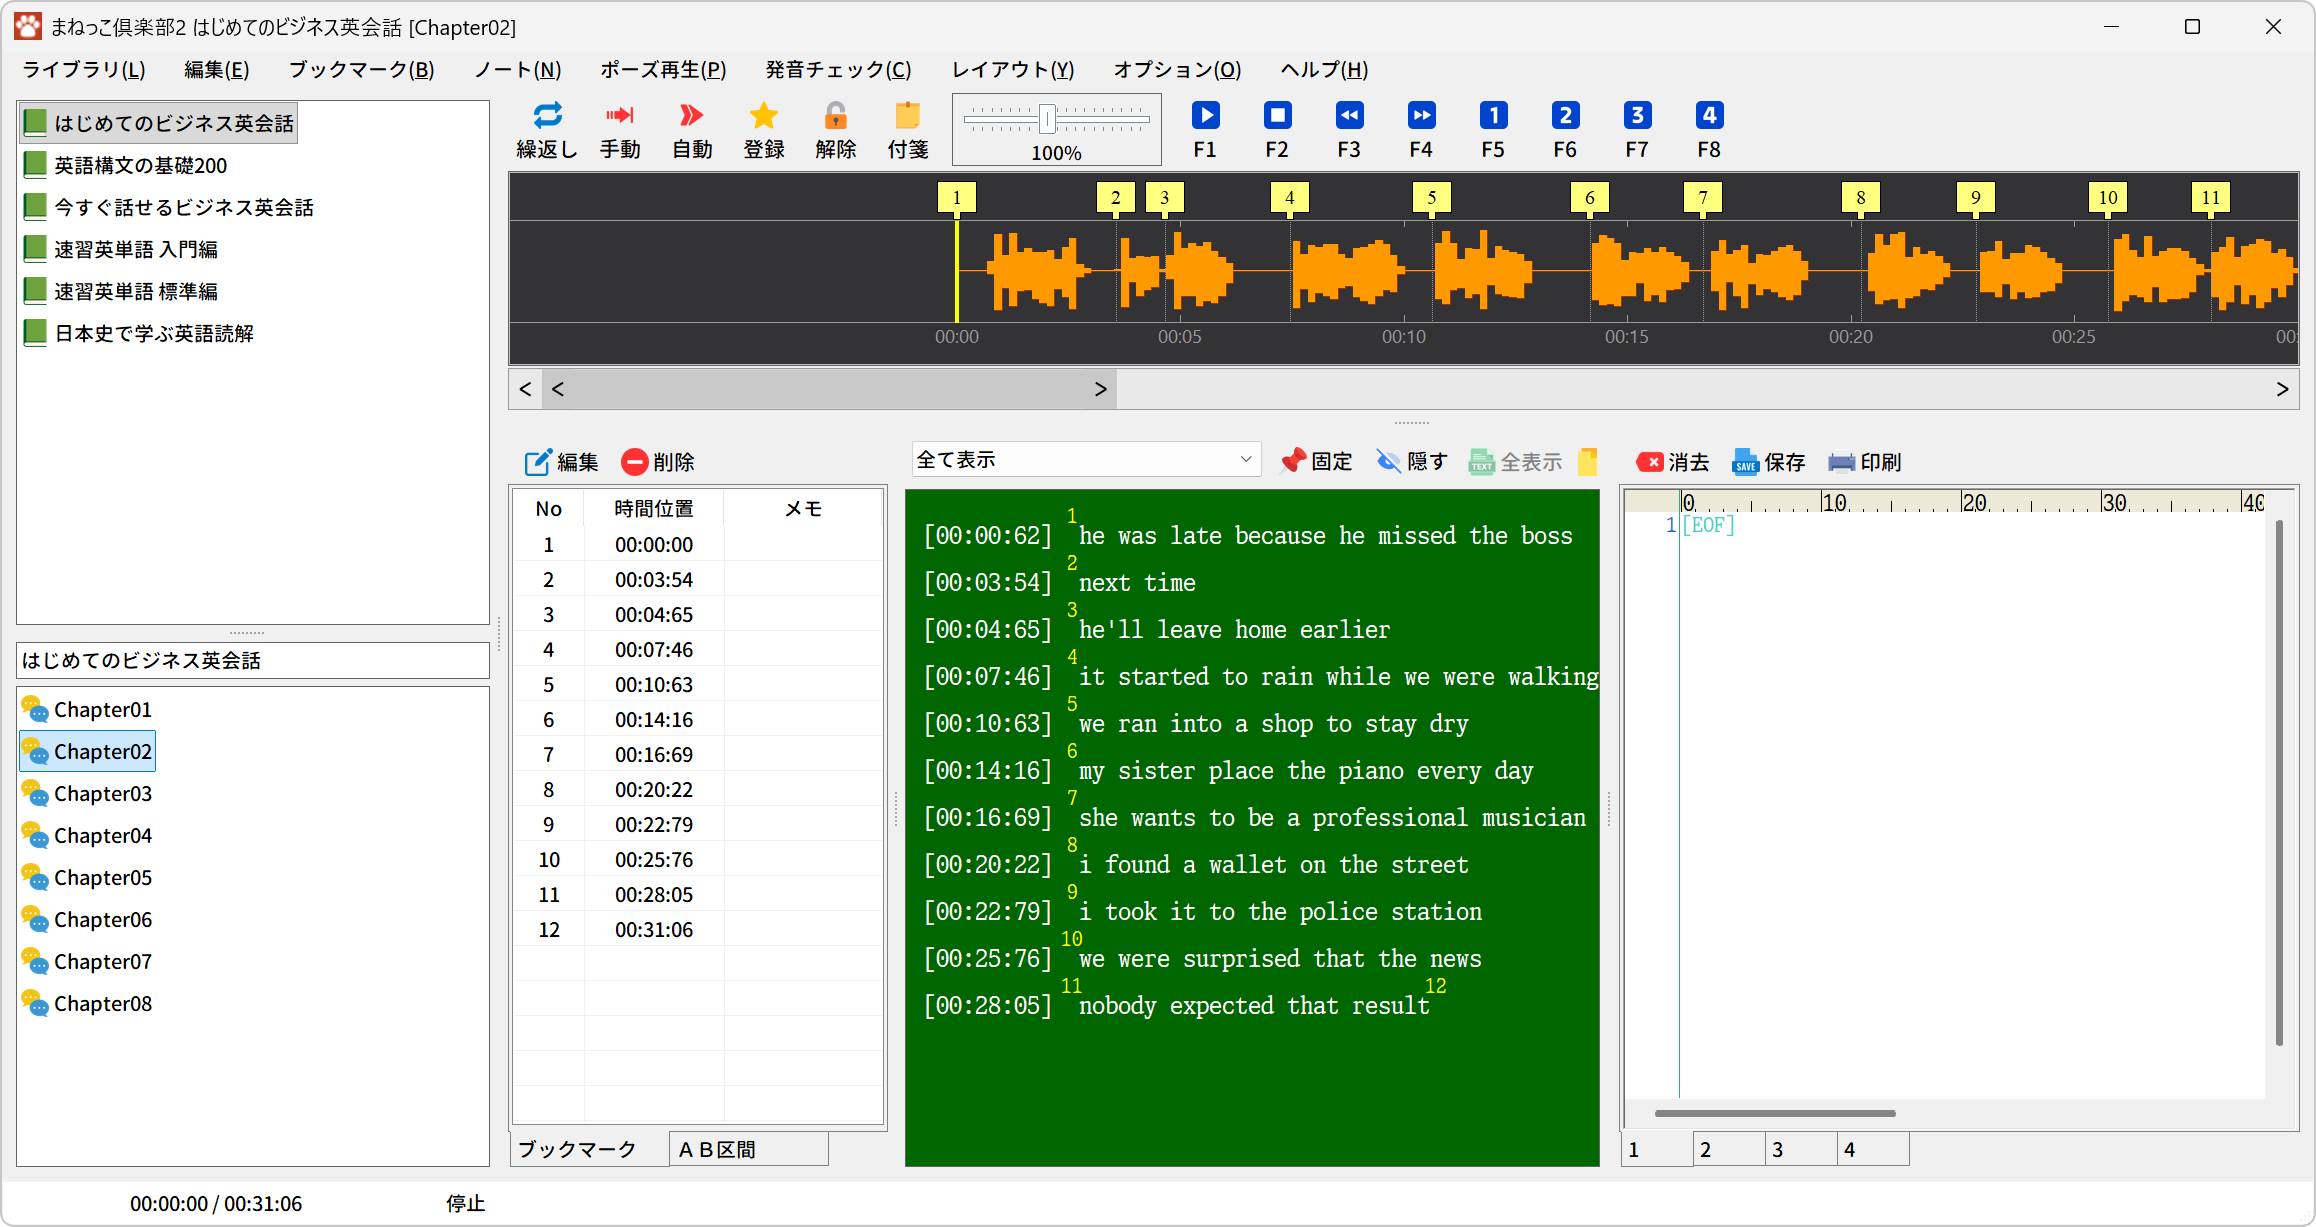The height and width of the screenshot is (1227, 2316).
Task: Open the 発音チェック(C) menu
Action: pos(839,69)
